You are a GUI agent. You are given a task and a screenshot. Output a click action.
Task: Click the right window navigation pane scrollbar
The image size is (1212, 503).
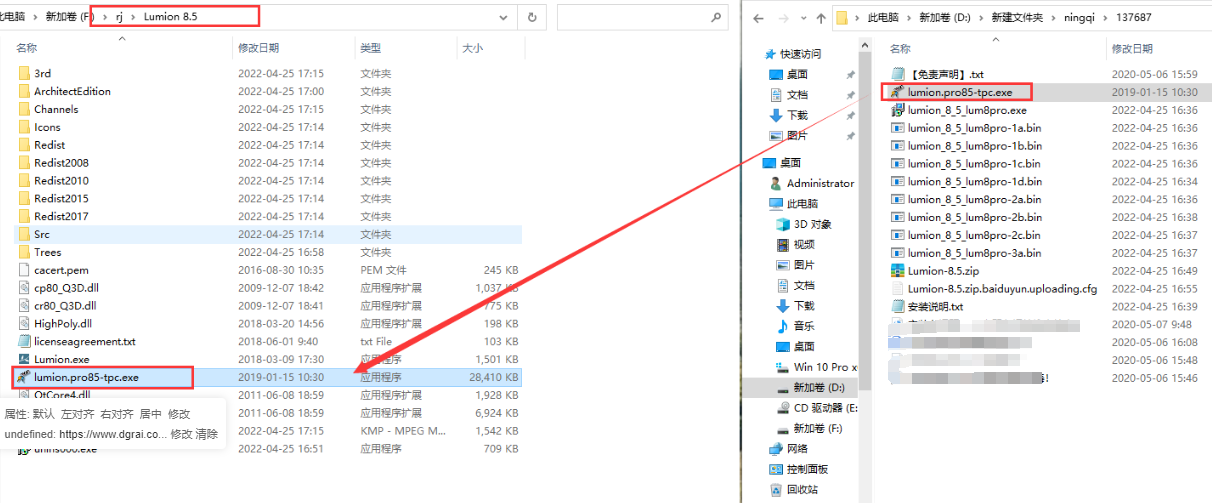coord(867,200)
